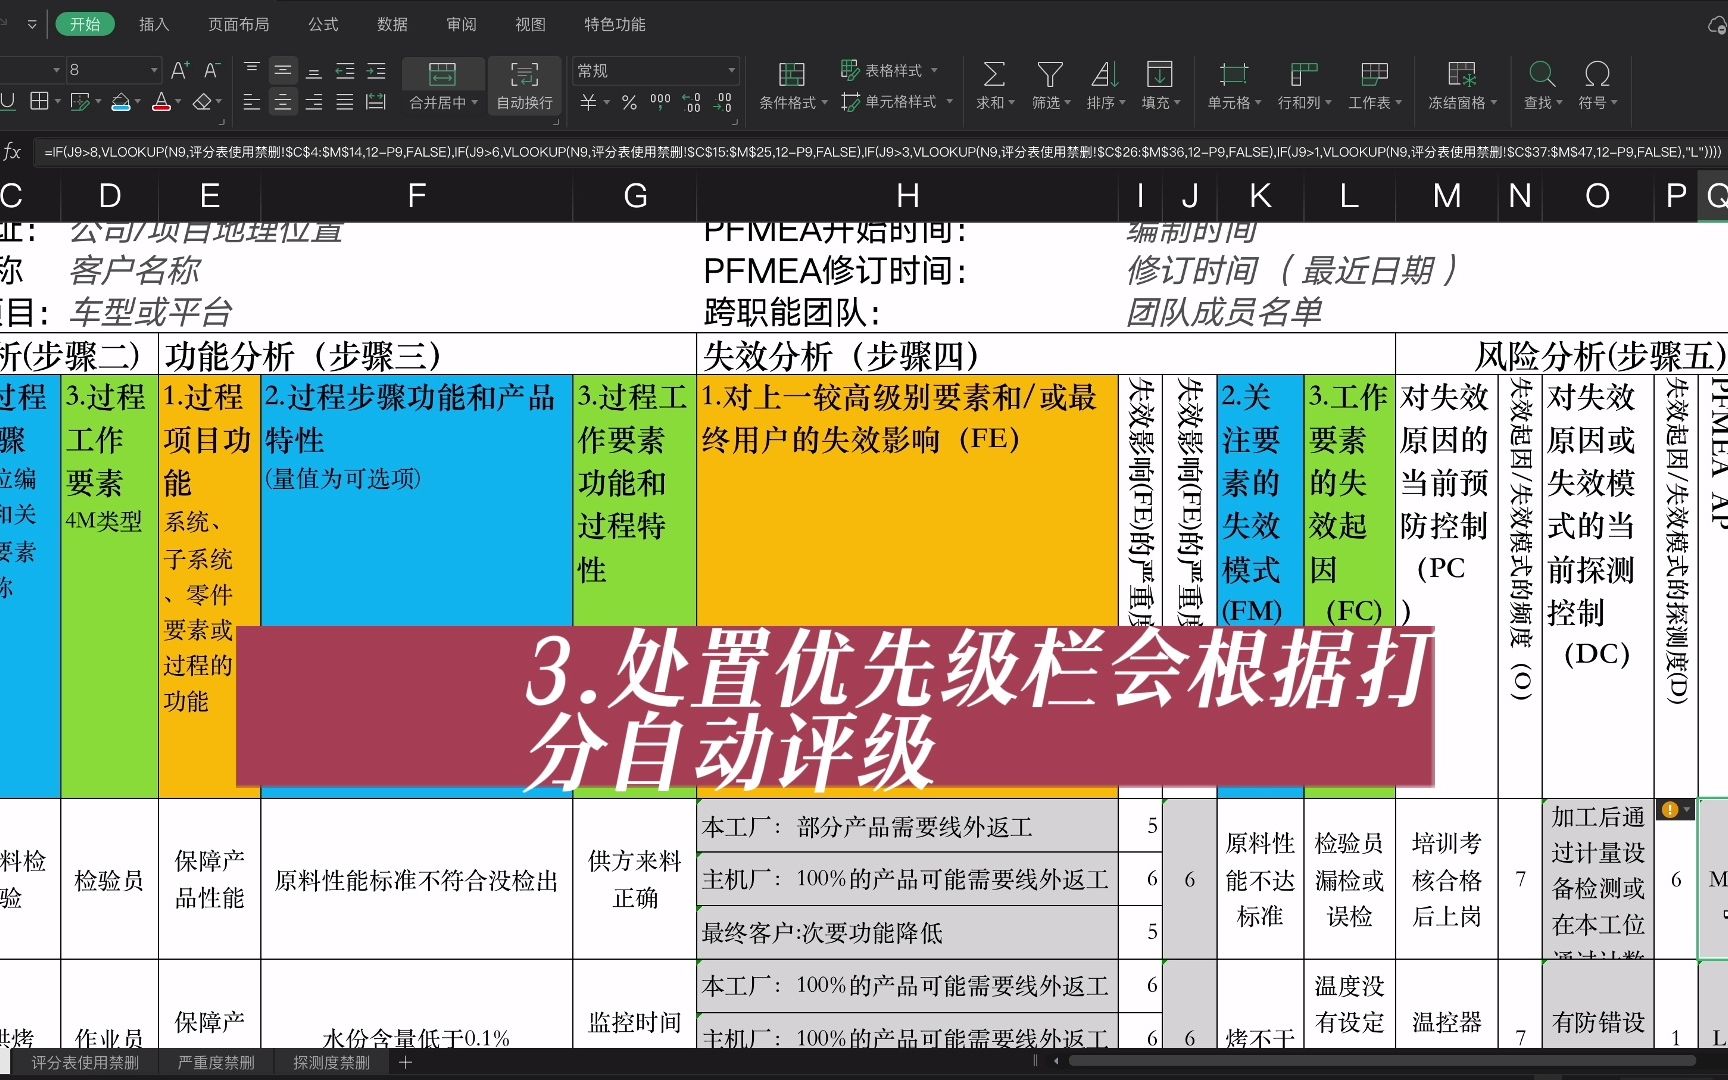Click the fx insert function button
This screenshot has height=1080, width=1728.
click(x=12, y=152)
